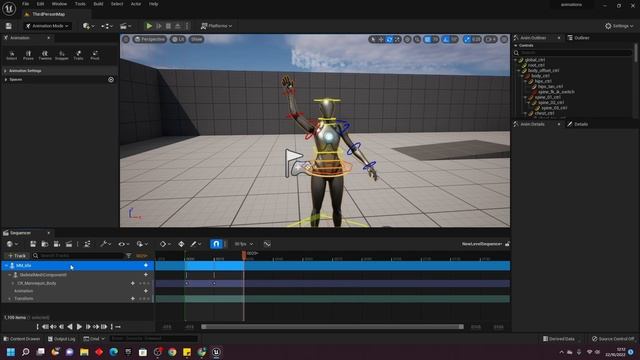Activate the Trails tool
Image resolution: width=640 pixels, height=360 pixels.
point(78,55)
